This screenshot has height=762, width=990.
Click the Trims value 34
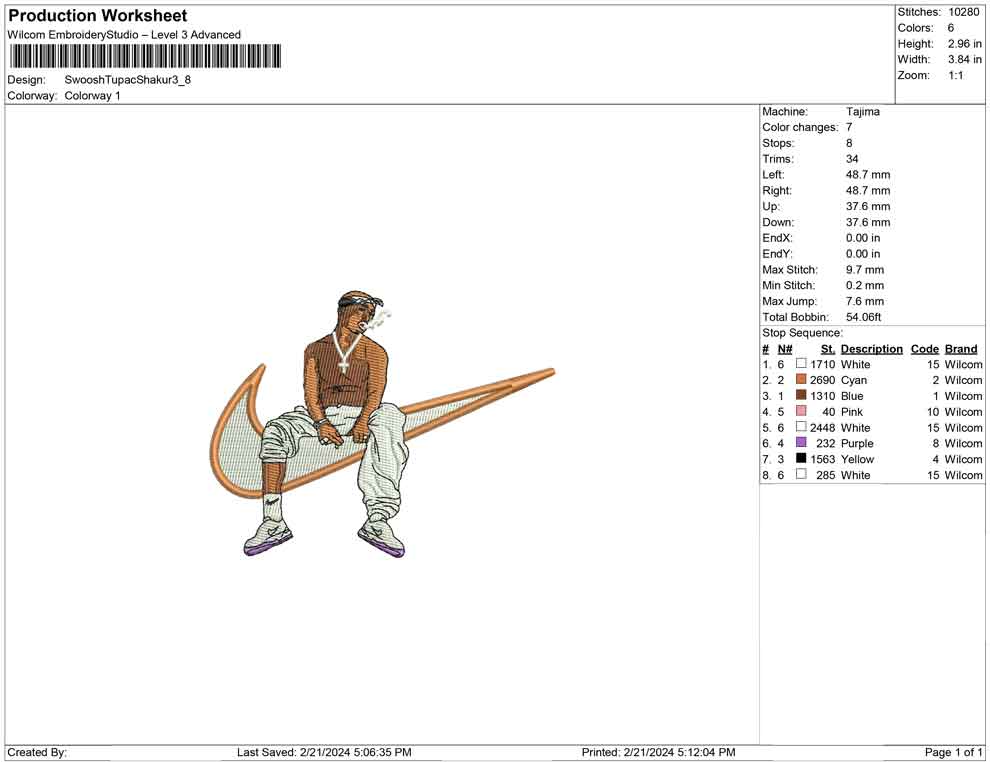pyautogui.click(x=852, y=159)
